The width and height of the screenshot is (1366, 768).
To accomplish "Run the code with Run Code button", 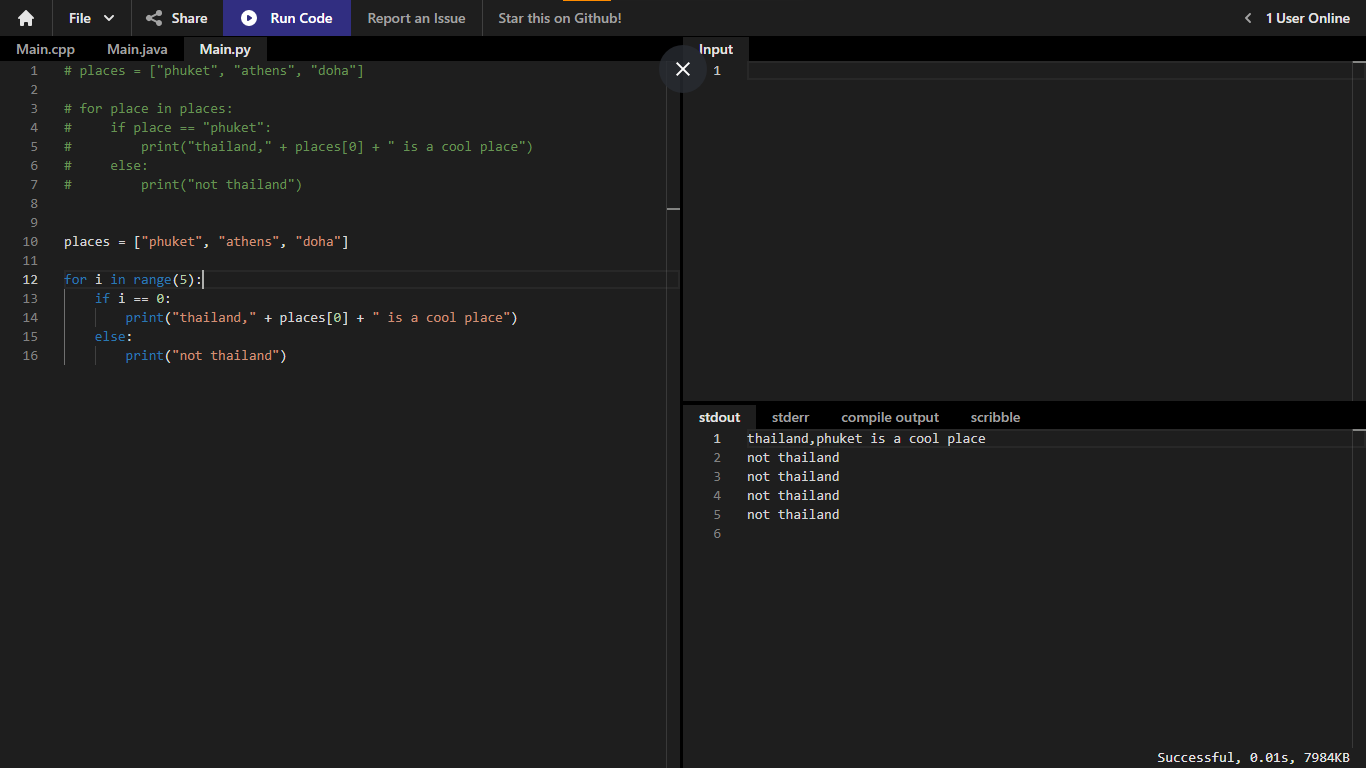I will pos(287,18).
